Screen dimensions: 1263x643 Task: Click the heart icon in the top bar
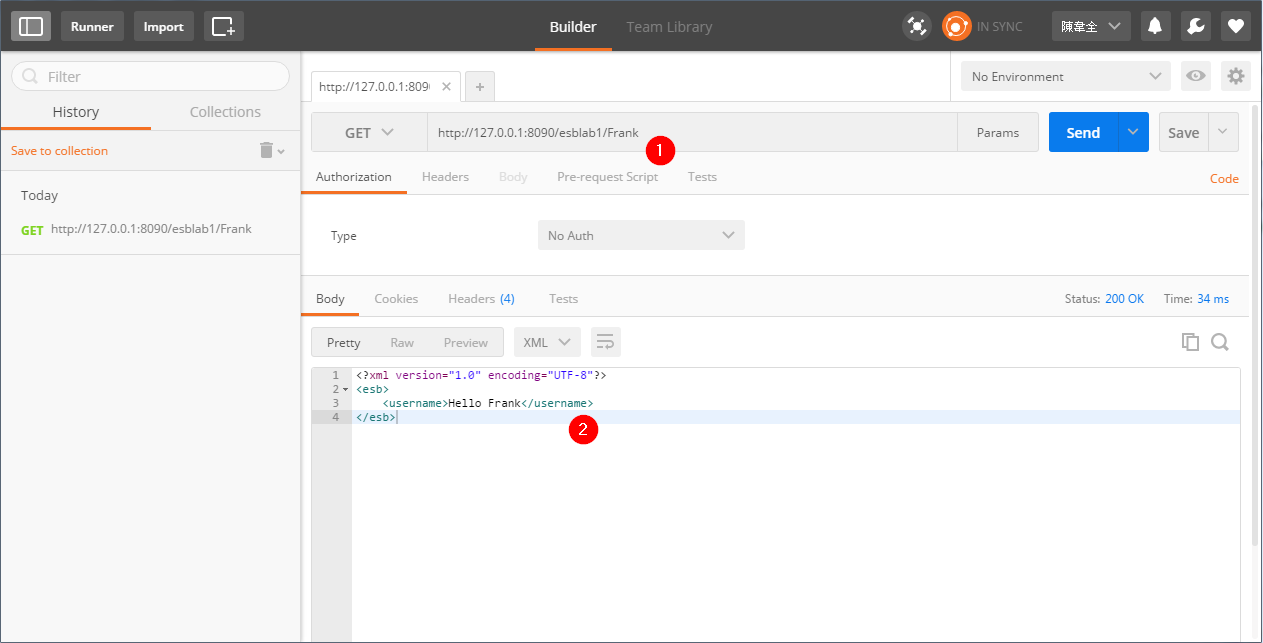(x=1236, y=26)
